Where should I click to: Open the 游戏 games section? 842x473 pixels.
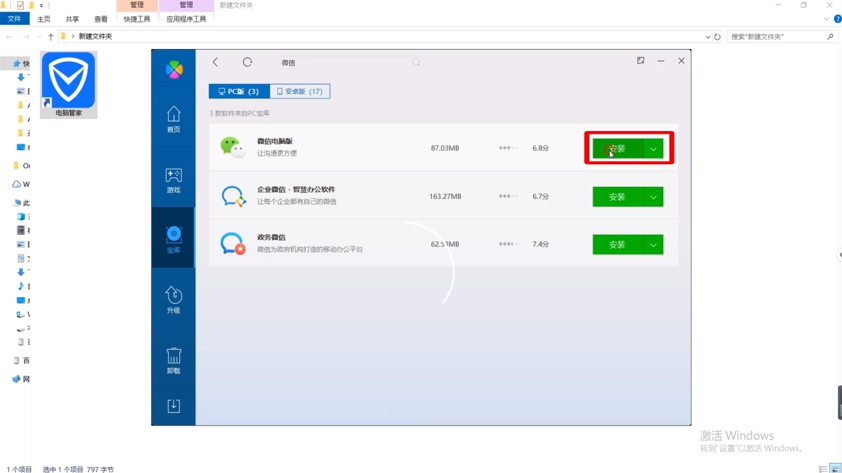(173, 180)
